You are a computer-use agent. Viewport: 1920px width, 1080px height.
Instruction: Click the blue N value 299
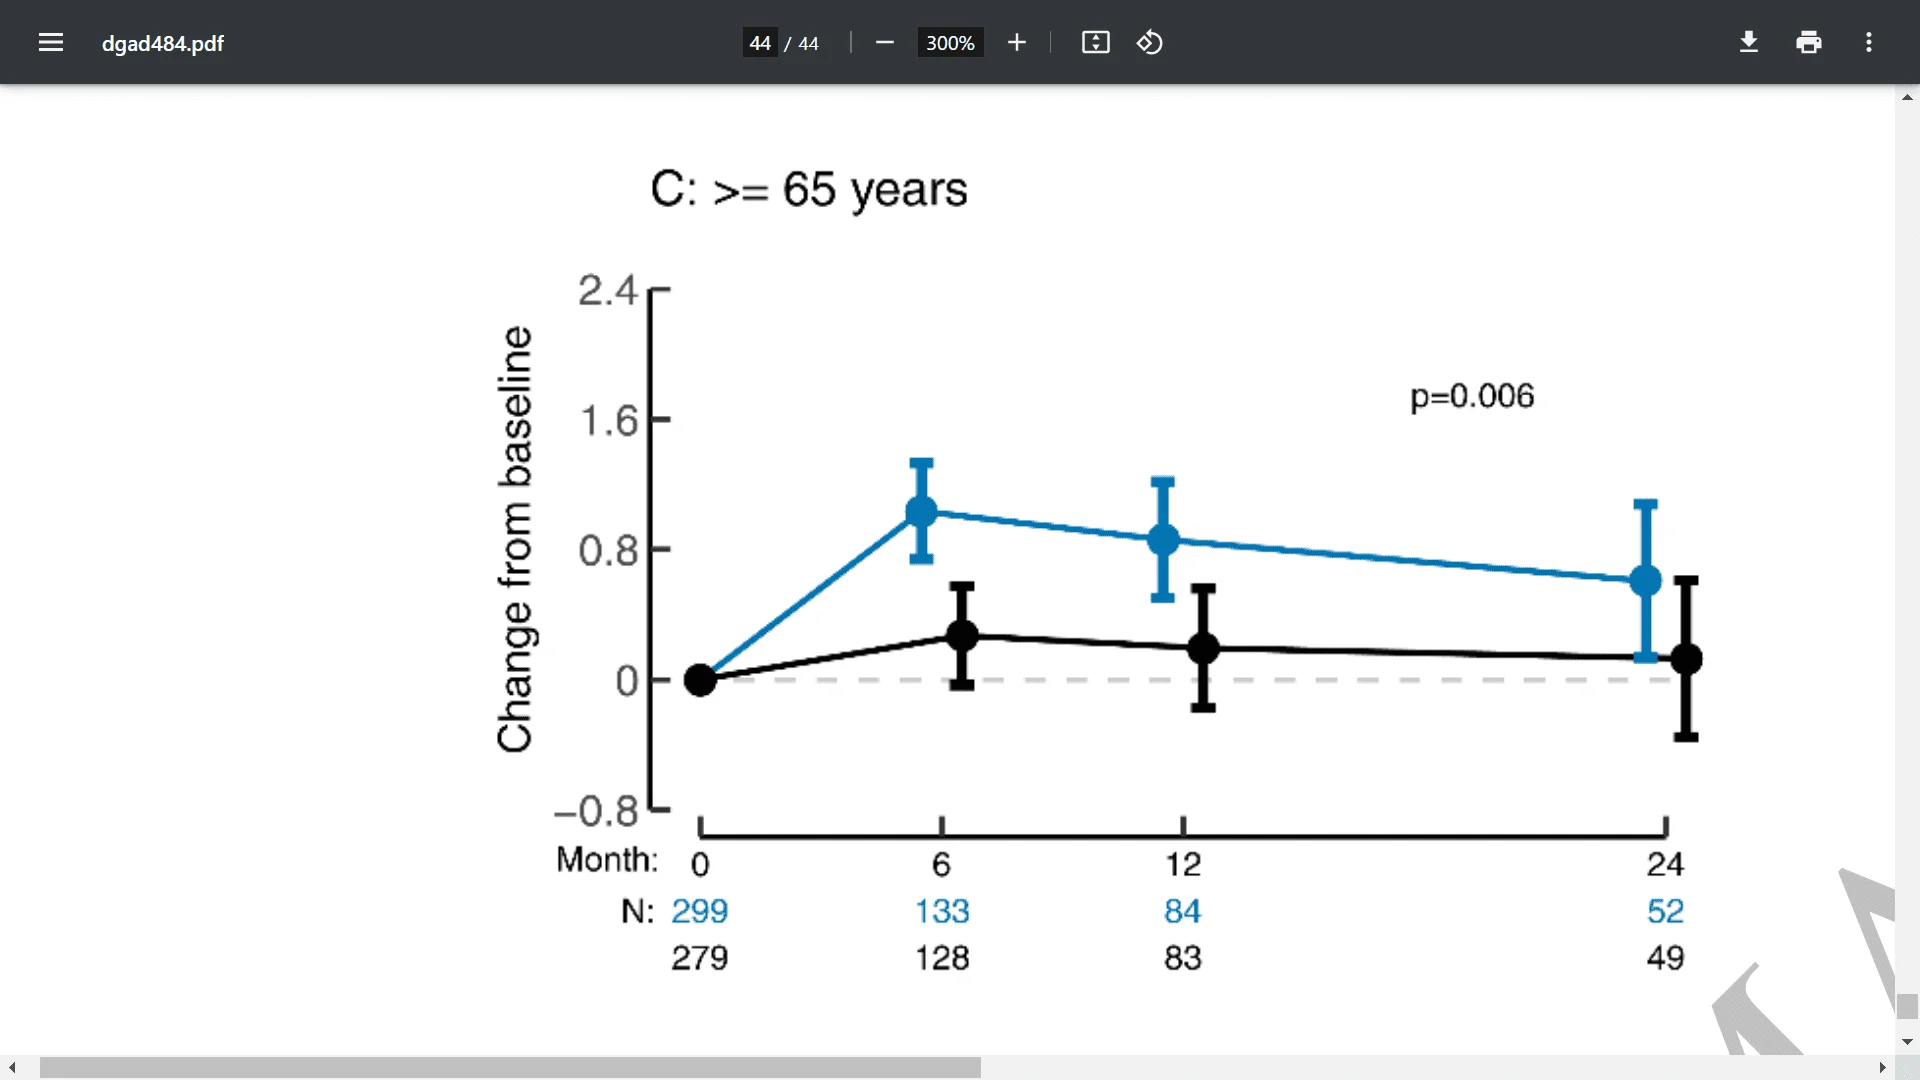699,911
